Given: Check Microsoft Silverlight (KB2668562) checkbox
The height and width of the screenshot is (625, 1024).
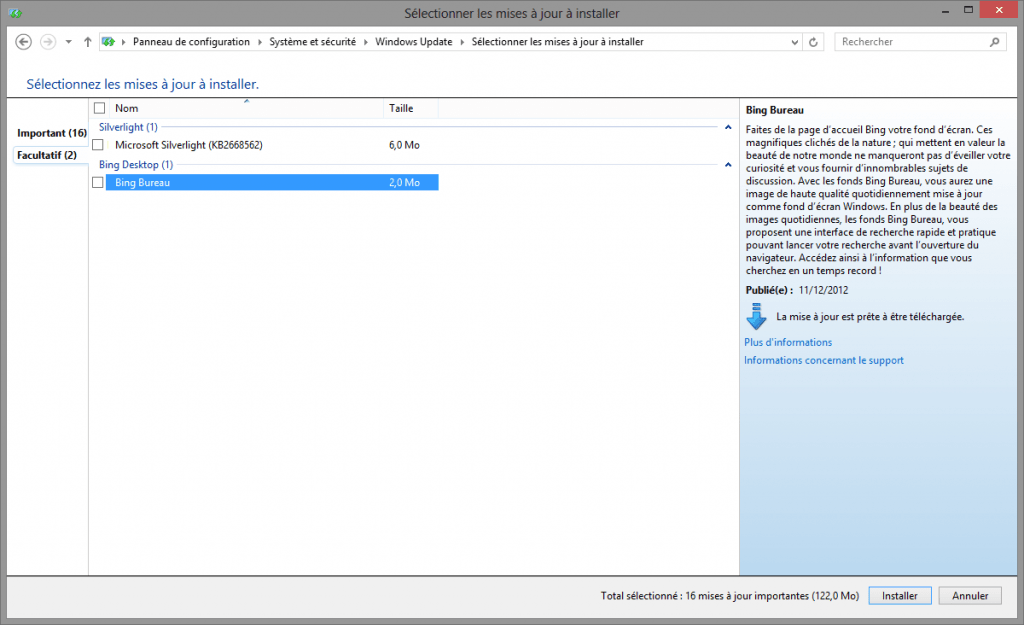Looking at the screenshot, I should click(98, 145).
